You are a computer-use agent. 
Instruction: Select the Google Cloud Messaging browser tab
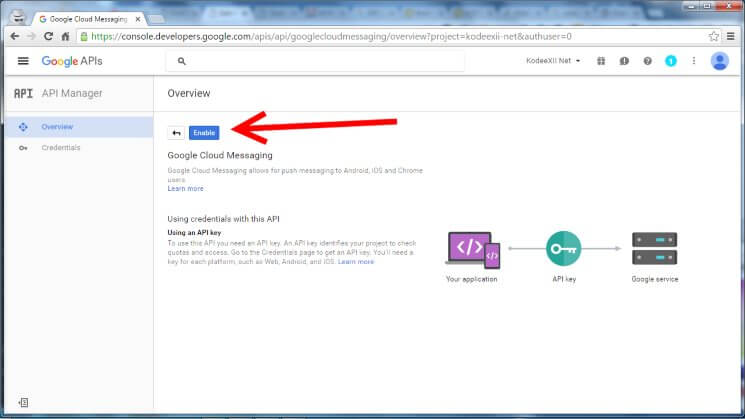(88, 19)
